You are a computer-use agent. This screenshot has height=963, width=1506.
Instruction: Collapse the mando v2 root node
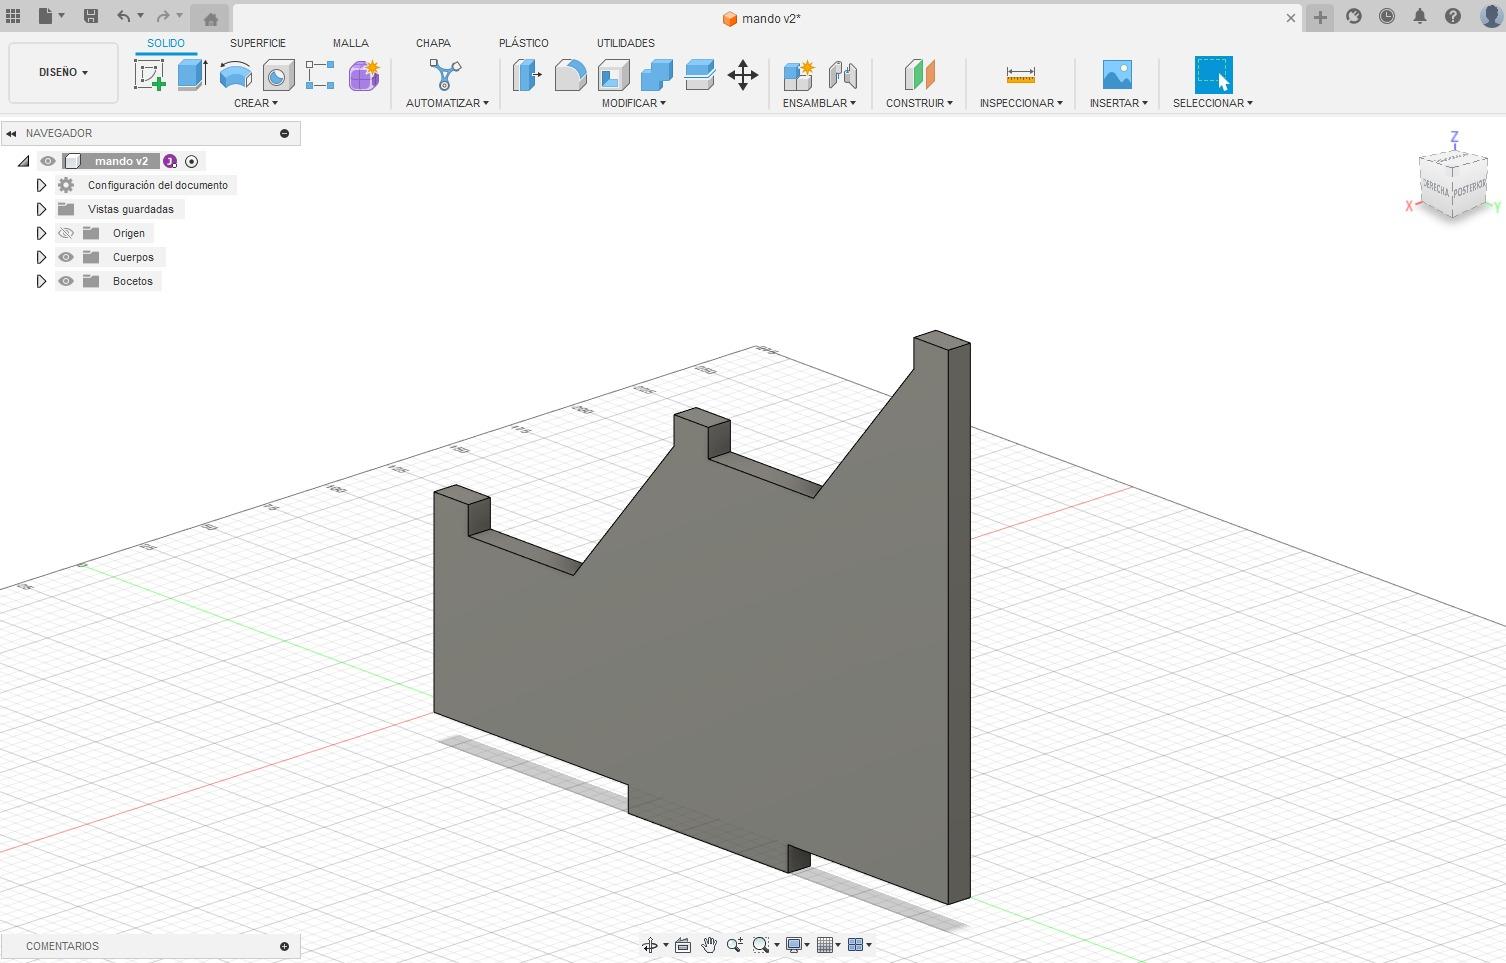(24, 161)
